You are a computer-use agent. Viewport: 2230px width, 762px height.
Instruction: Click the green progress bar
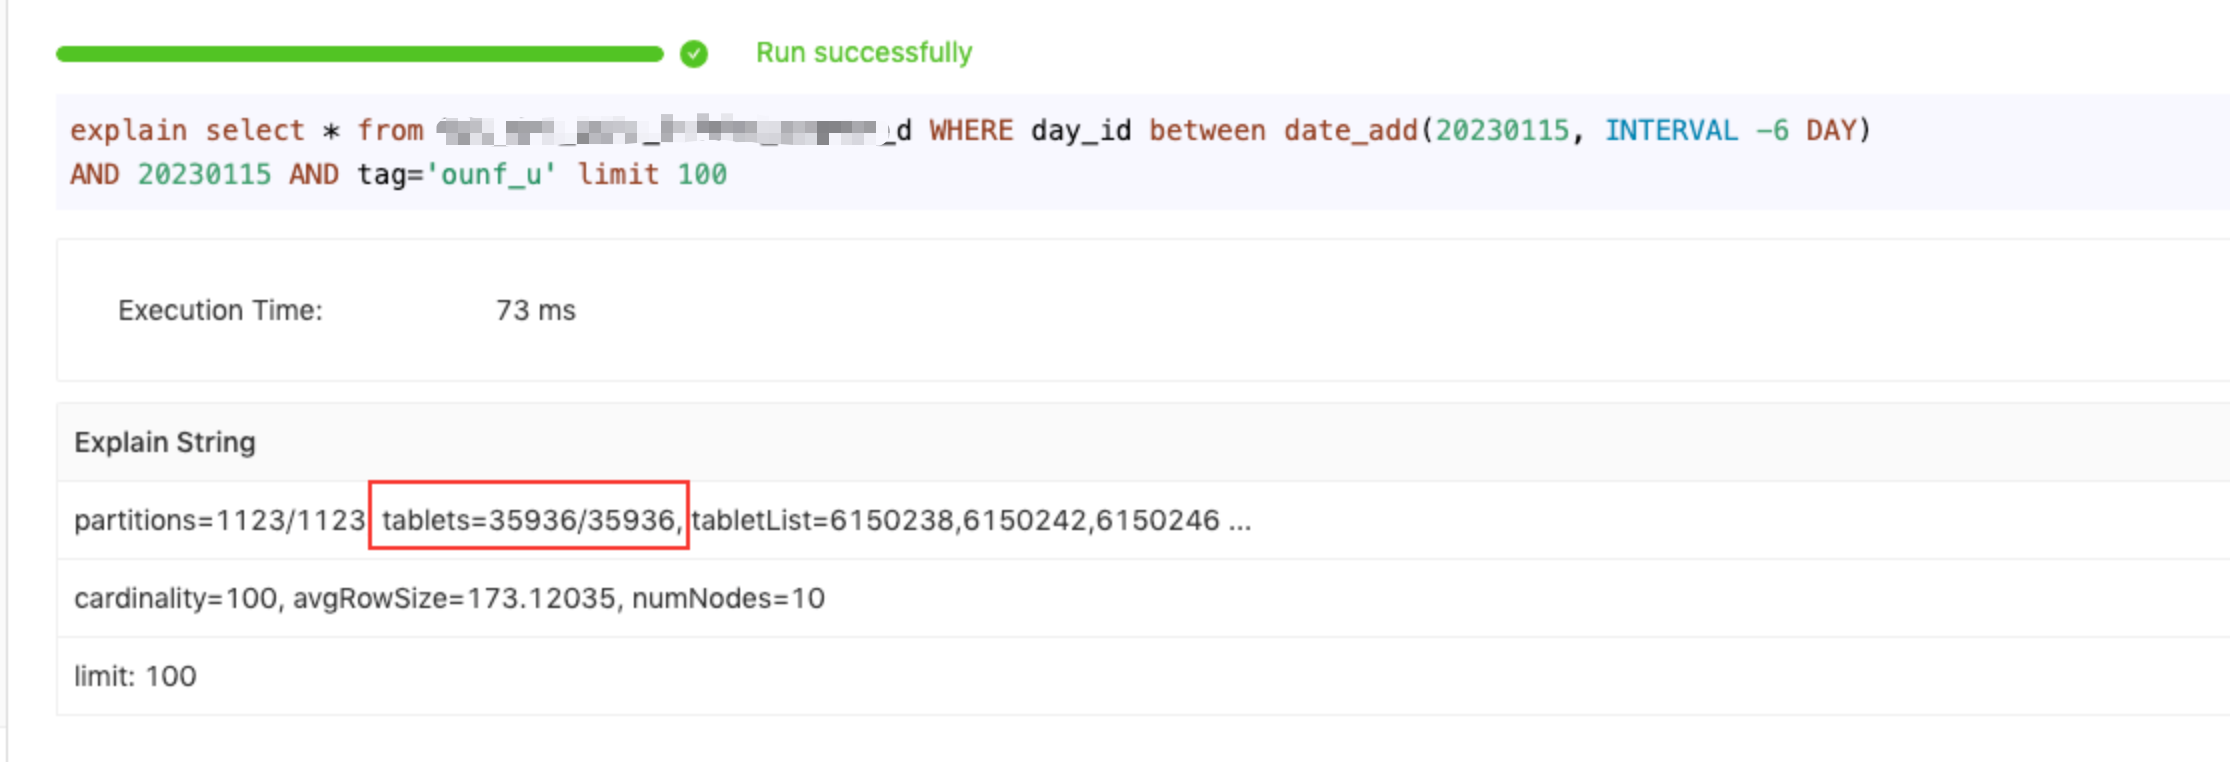[360, 55]
